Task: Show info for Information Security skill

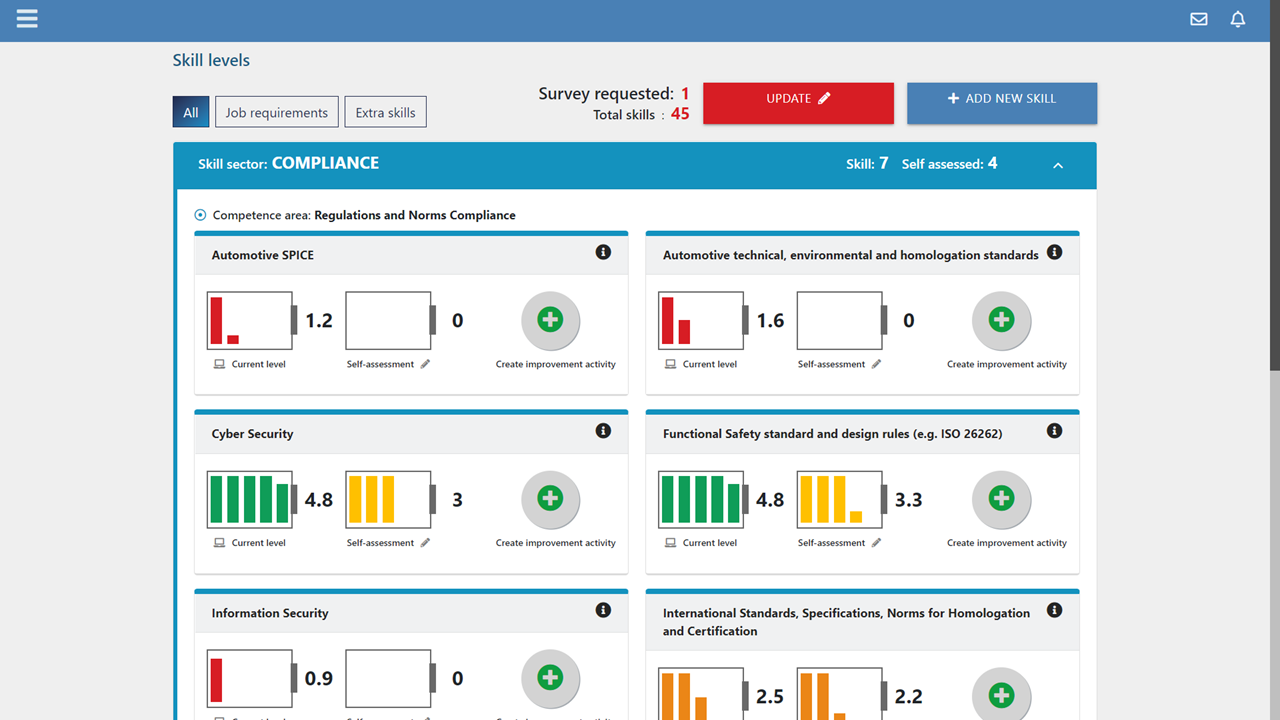Action: pos(603,610)
